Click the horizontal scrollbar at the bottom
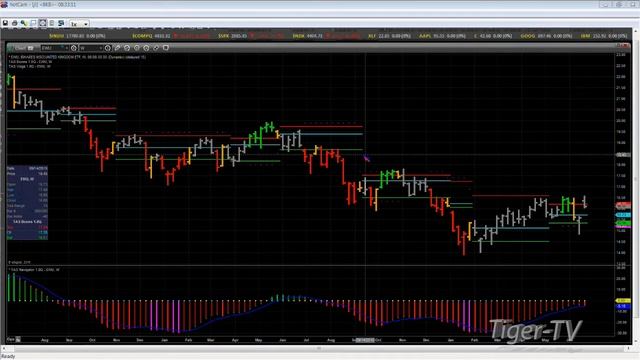The width and height of the screenshot is (640, 360). pyautogui.click(x=318, y=349)
